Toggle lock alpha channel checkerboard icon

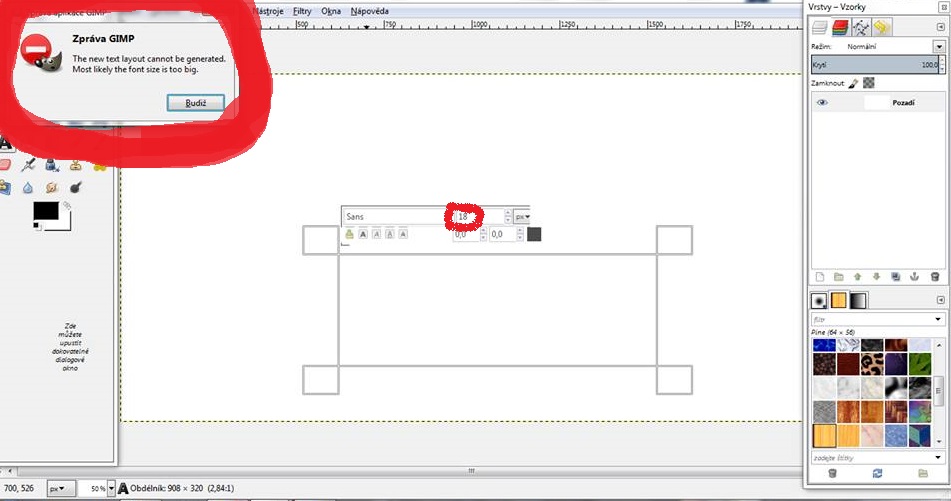pos(869,83)
